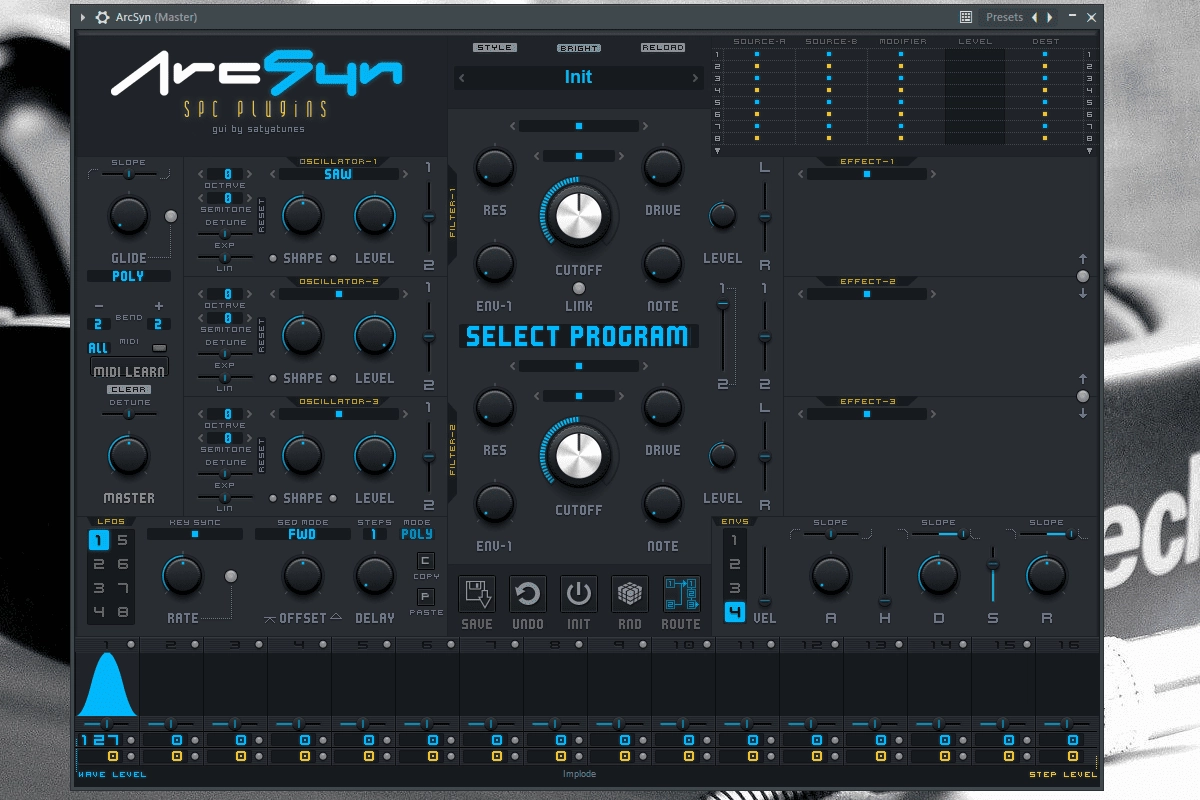Viewport: 1200px width, 800px height.
Task: Click the Save preset icon
Action: (477, 594)
